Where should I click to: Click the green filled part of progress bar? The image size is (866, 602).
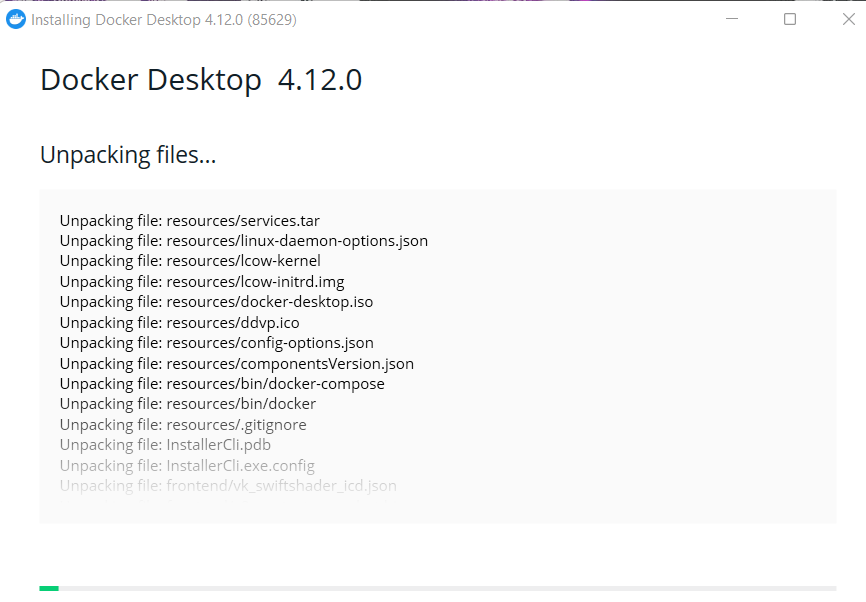click(x=49, y=588)
